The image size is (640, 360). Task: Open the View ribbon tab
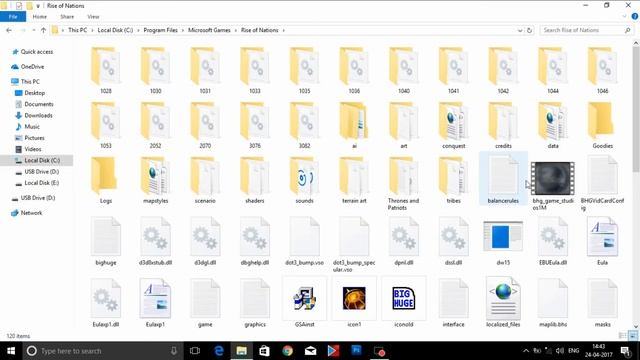pyautogui.click(x=93, y=17)
